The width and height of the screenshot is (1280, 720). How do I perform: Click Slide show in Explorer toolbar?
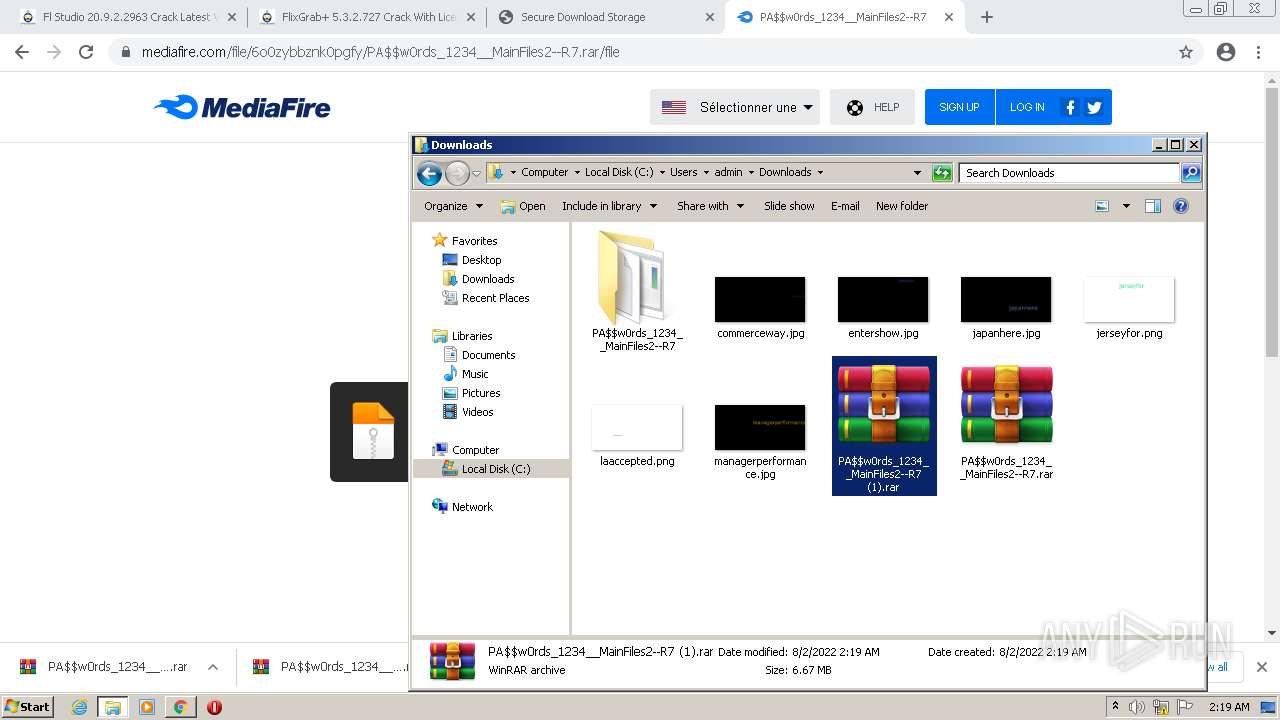point(789,206)
